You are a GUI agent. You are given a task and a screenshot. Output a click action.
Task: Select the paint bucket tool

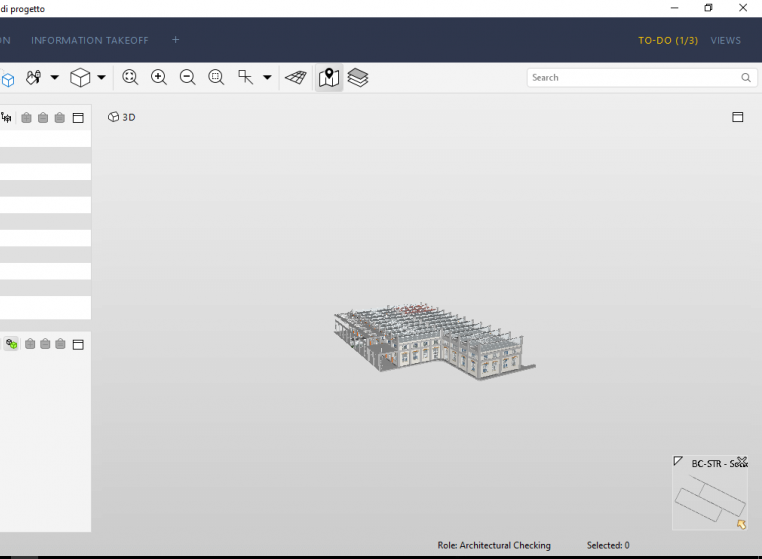34,77
